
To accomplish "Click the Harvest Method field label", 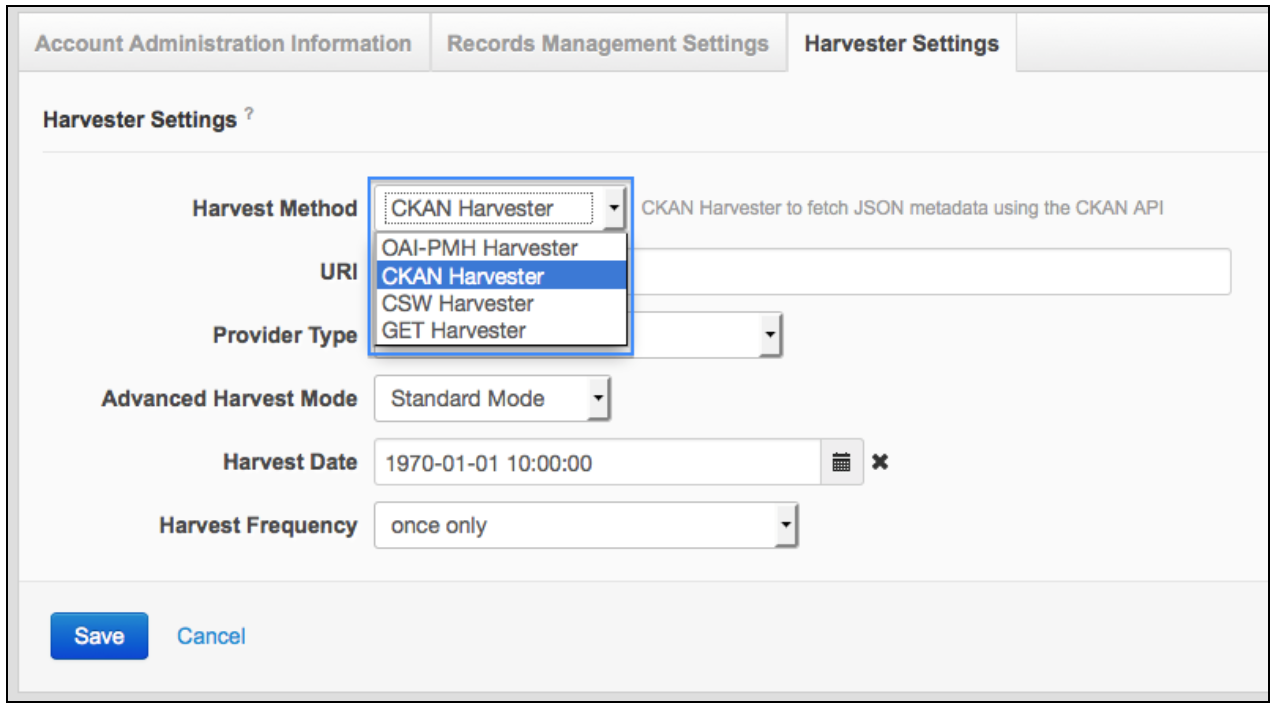I will click(x=274, y=209).
